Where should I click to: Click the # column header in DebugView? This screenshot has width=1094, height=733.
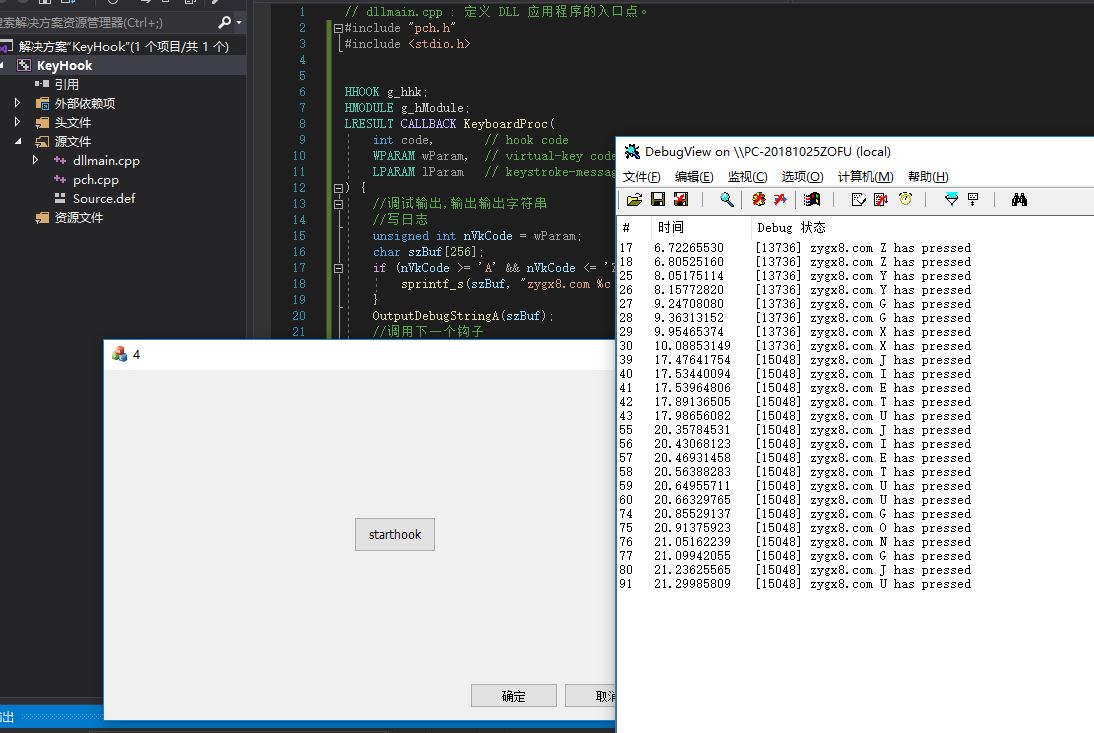point(634,227)
